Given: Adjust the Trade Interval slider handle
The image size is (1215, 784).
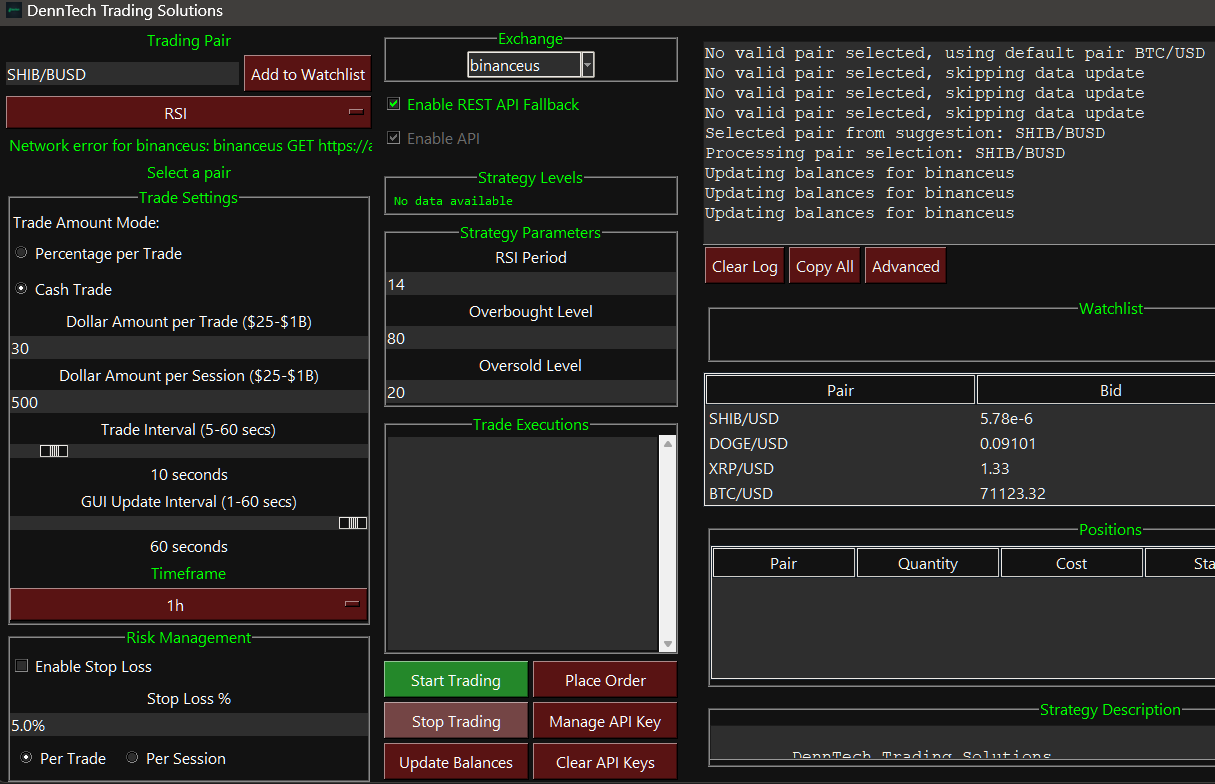Looking at the screenshot, I should (x=55, y=451).
